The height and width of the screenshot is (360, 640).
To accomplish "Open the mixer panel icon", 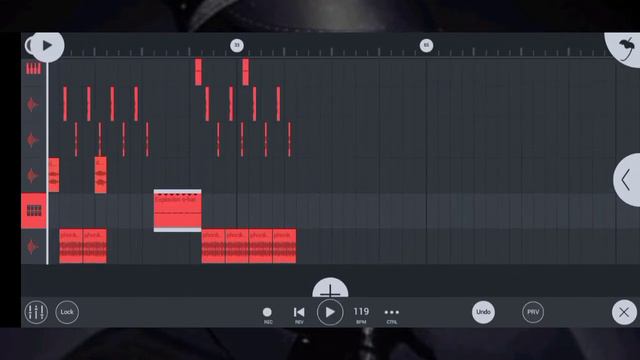I will click(x=36, y=312).
